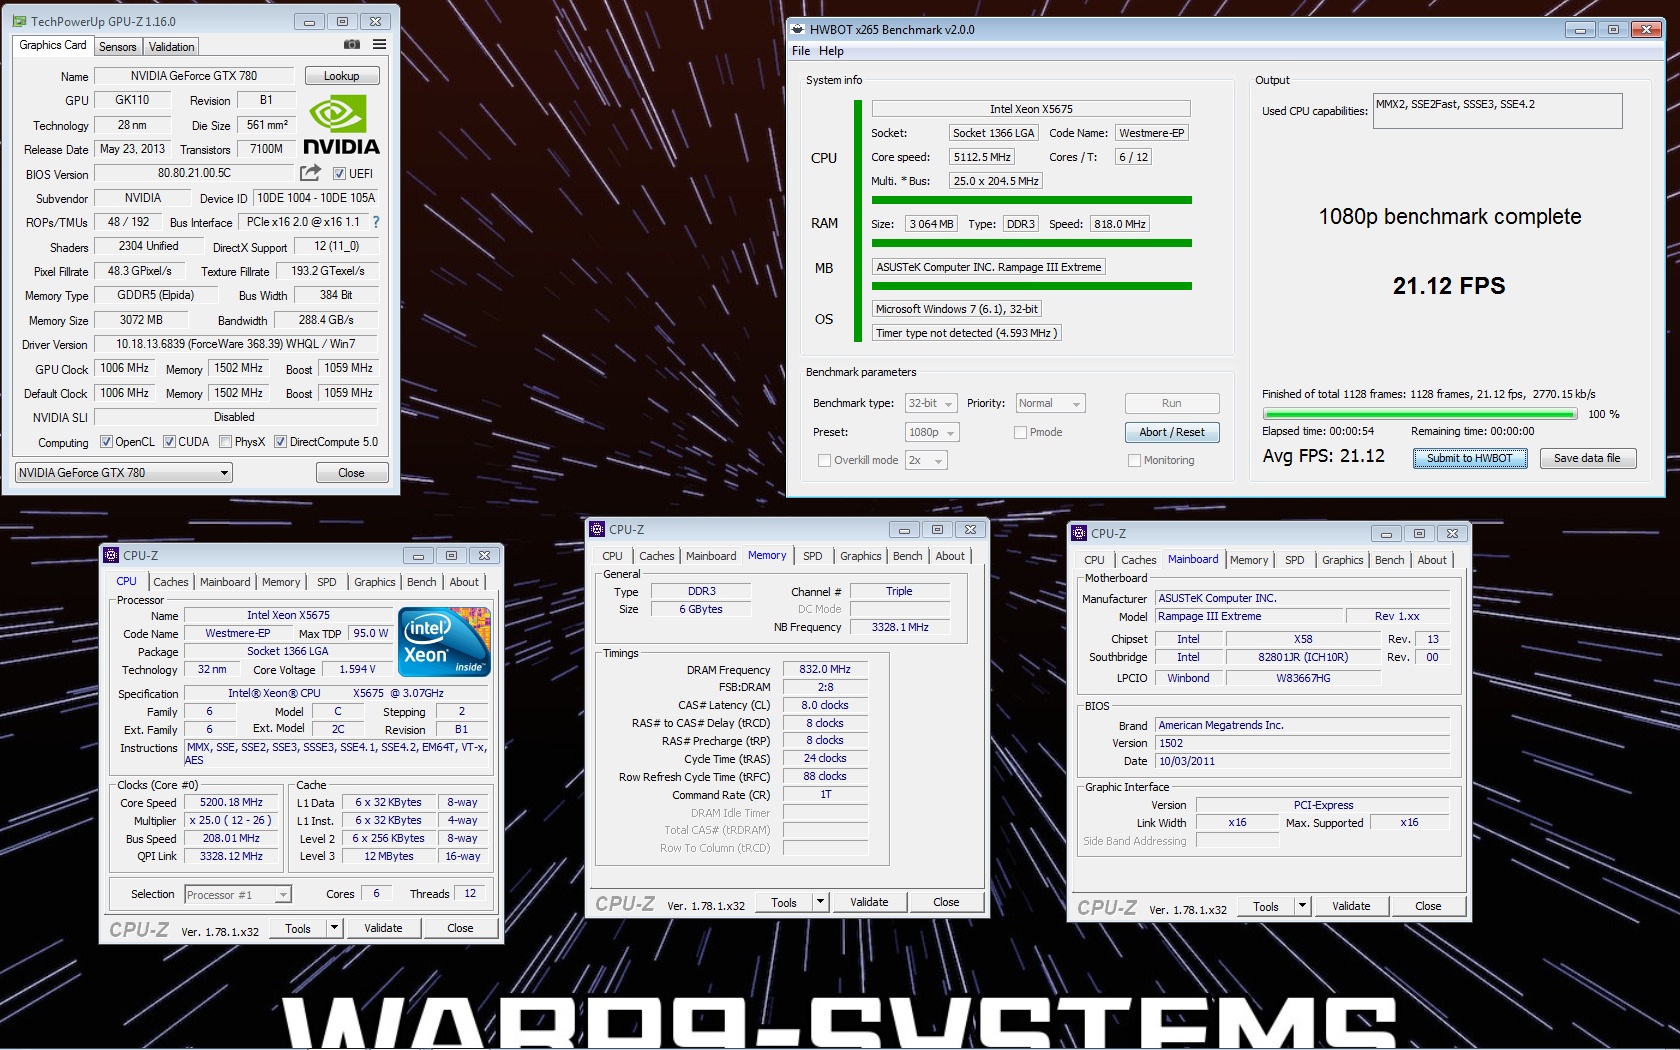Toggle the UEFI checkbox in GPU-Z
1680x1050 pixels.
pyautogui.click(x=339, y=174)
